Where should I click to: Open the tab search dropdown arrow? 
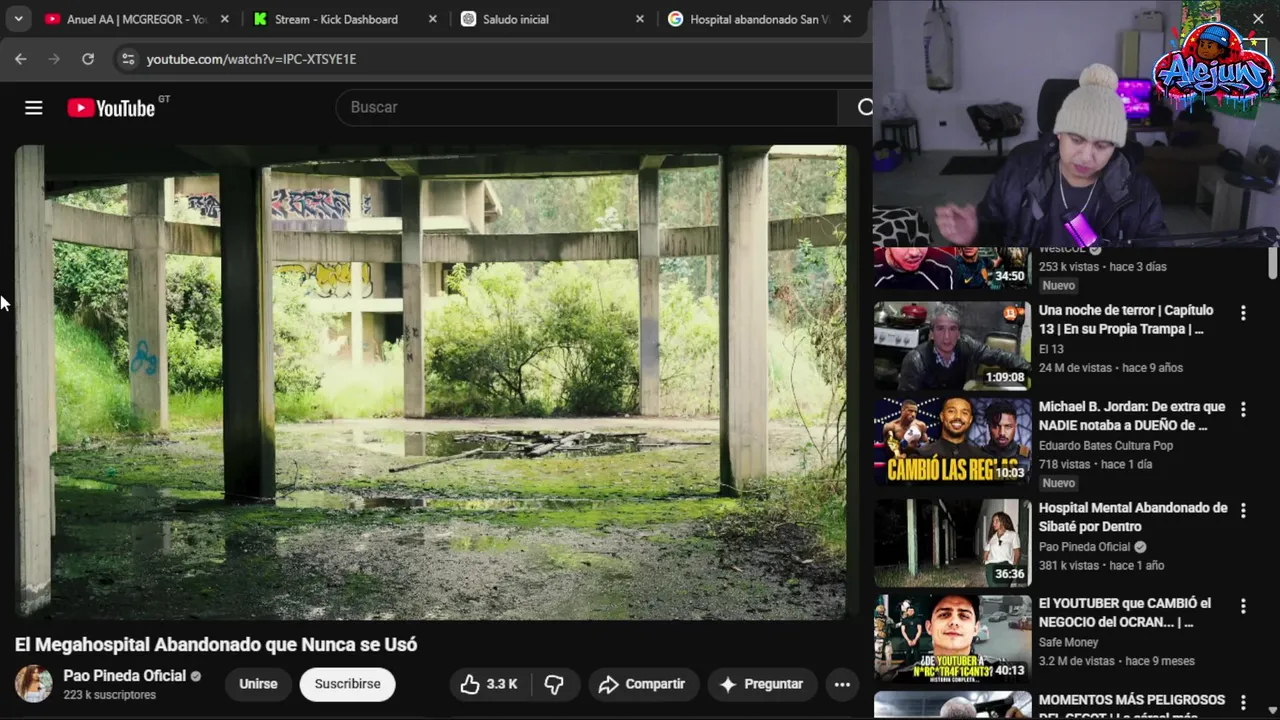tap(18, 19)
